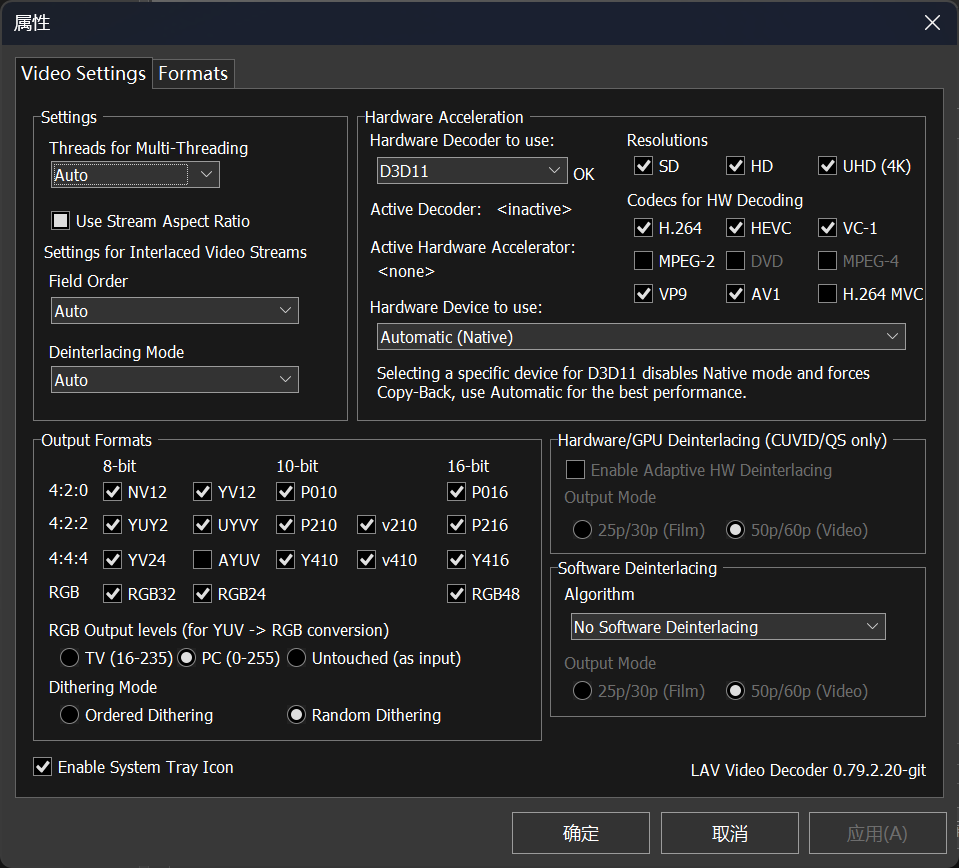The image size is (959, 868).
Task: Open the Deinterlacing Mode dropdown
Action: 174,380
